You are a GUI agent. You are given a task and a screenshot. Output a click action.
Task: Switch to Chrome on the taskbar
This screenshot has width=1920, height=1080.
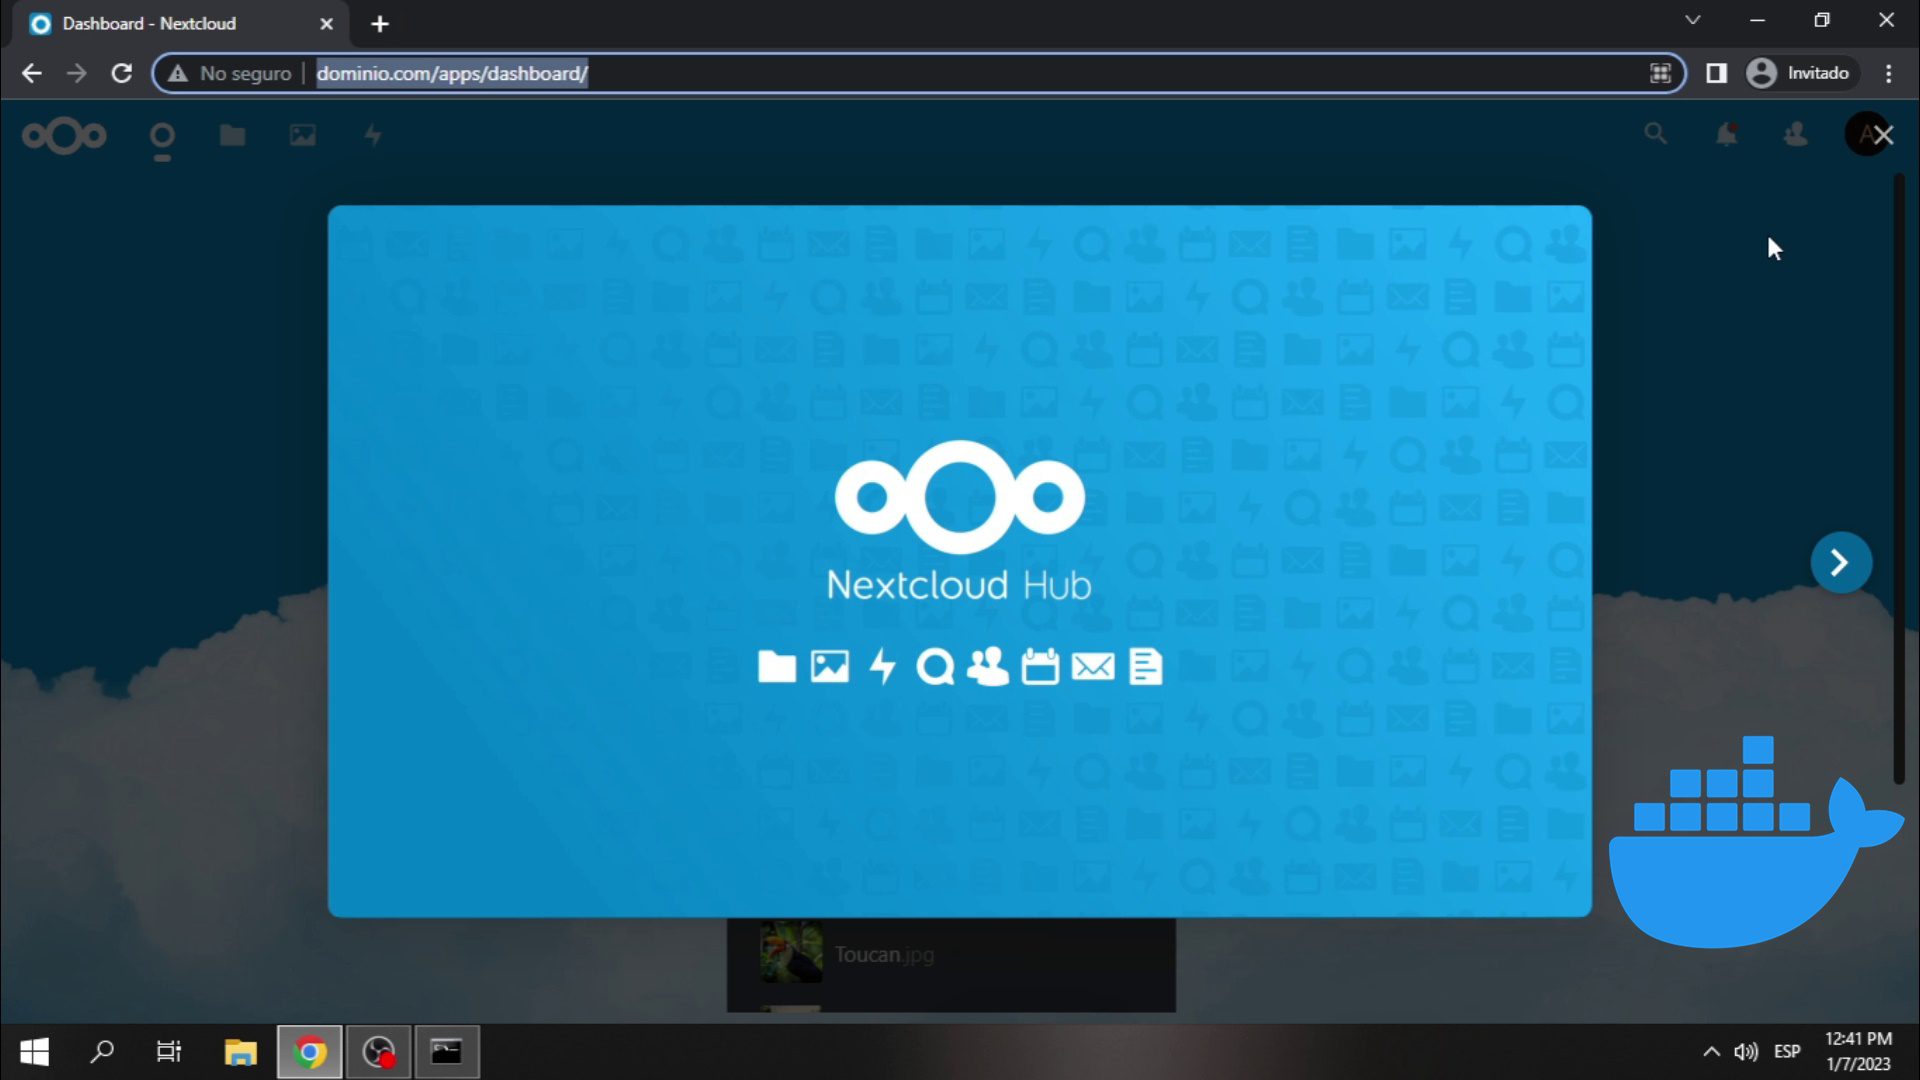(310, 1052)
